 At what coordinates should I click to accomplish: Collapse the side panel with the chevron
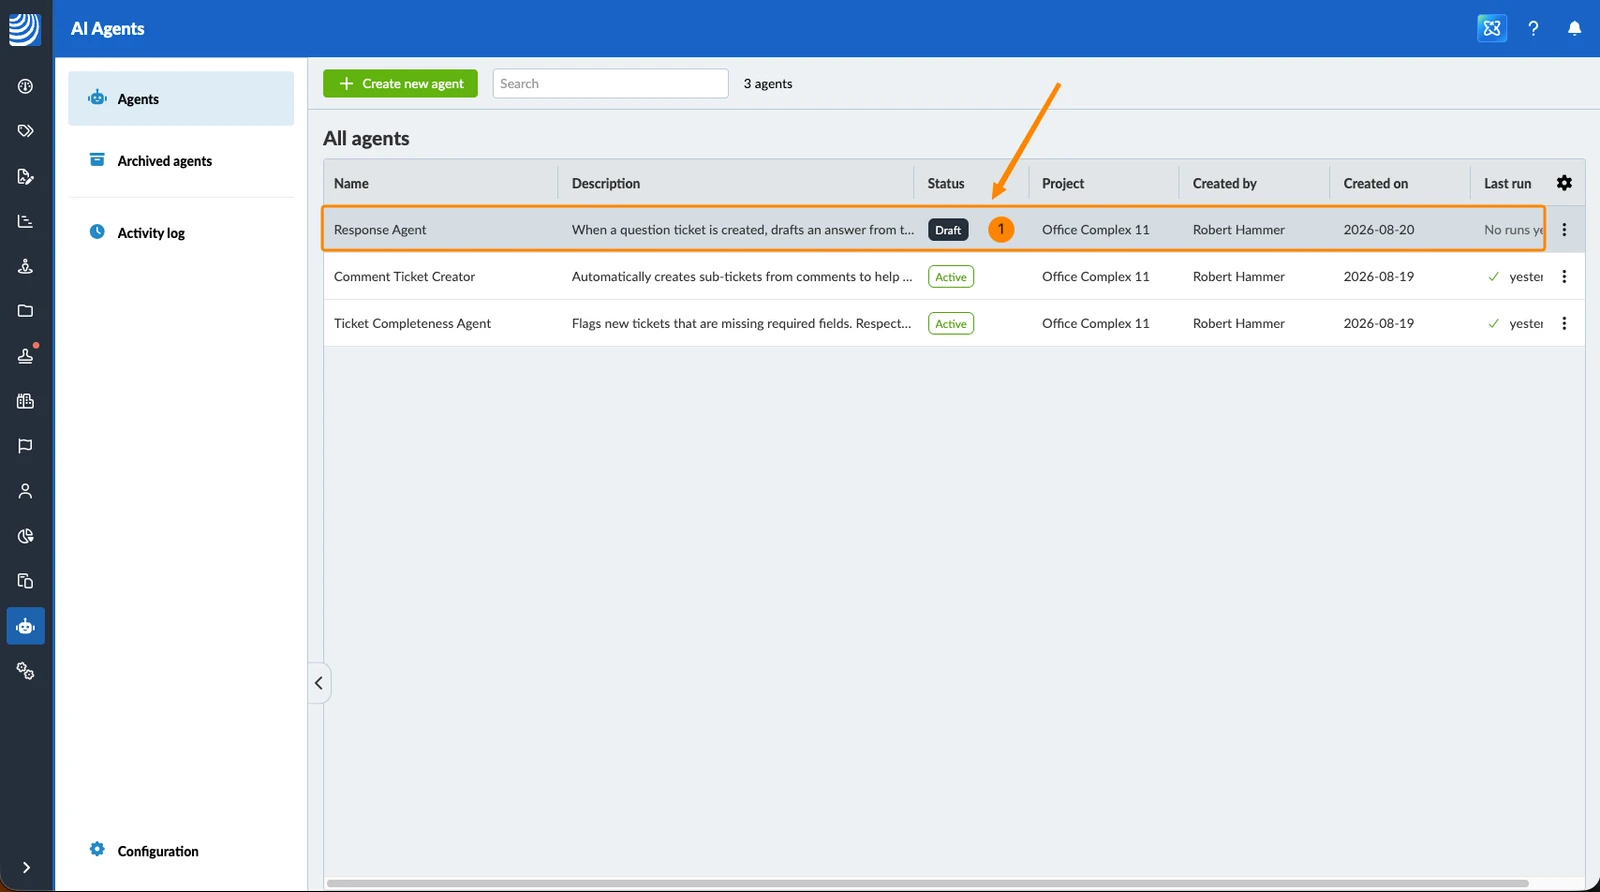point(318,683)
